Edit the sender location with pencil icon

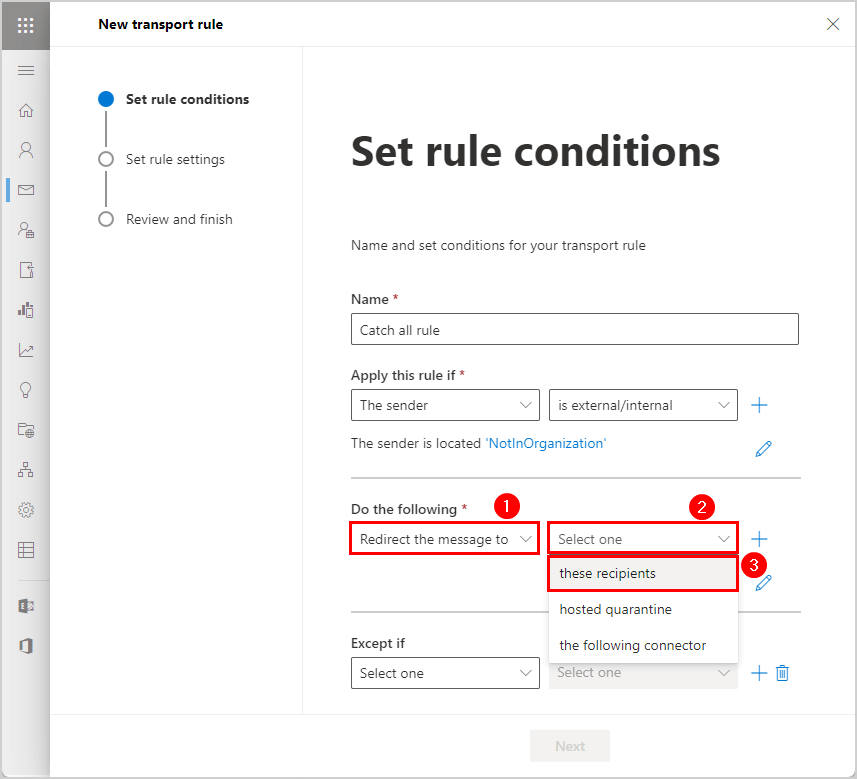coord(763,449)
